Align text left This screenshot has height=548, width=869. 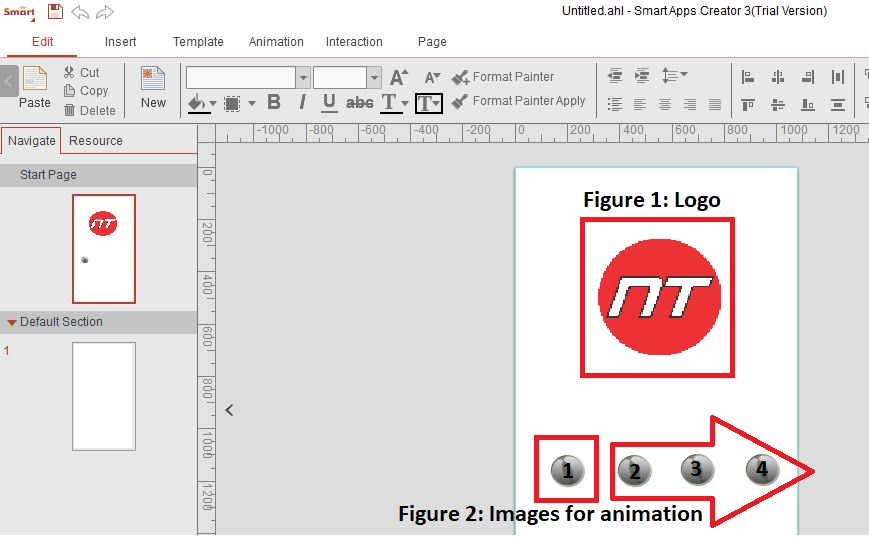[640, 104]
